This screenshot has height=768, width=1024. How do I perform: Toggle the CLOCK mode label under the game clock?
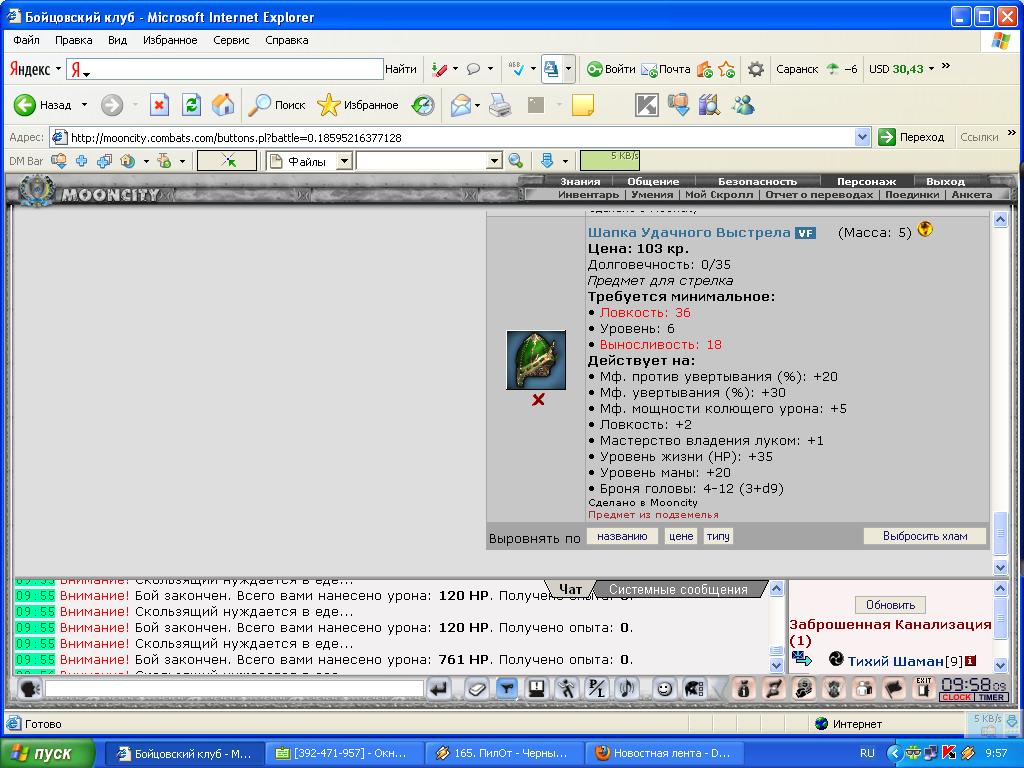957,697
